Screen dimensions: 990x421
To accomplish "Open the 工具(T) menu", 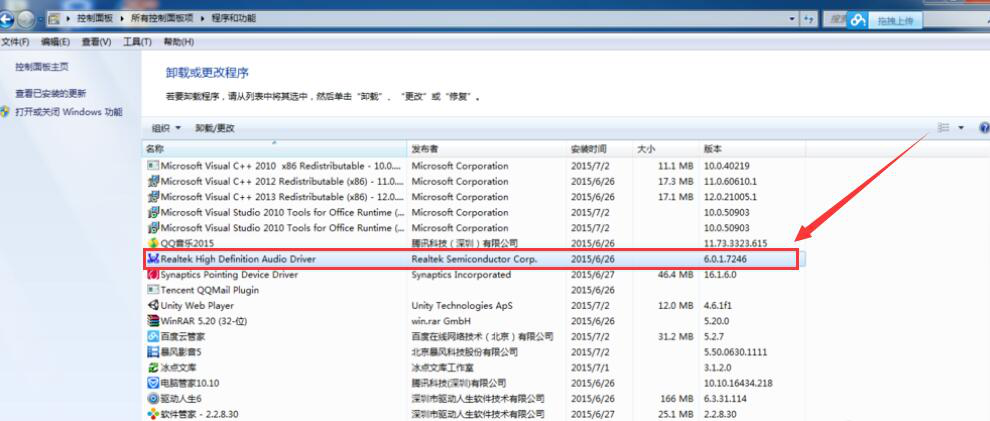I will point(137,42).
